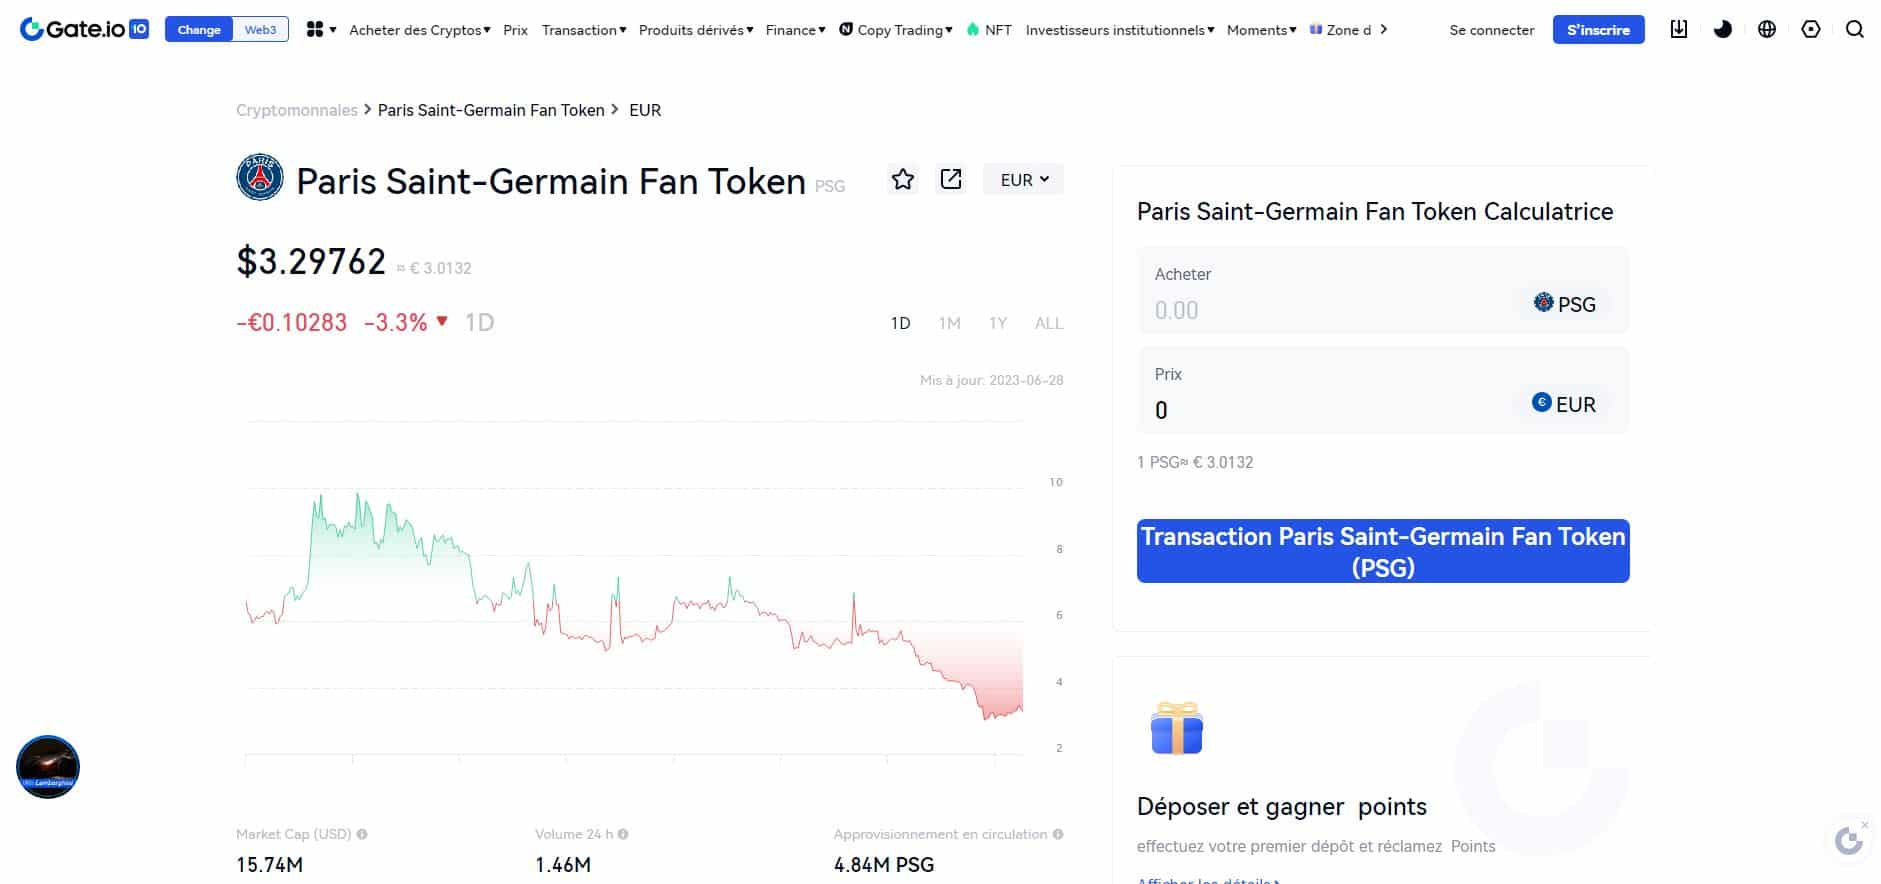
Task: Add PSG to favorites with star icon
Action: (x=903, y=179)
